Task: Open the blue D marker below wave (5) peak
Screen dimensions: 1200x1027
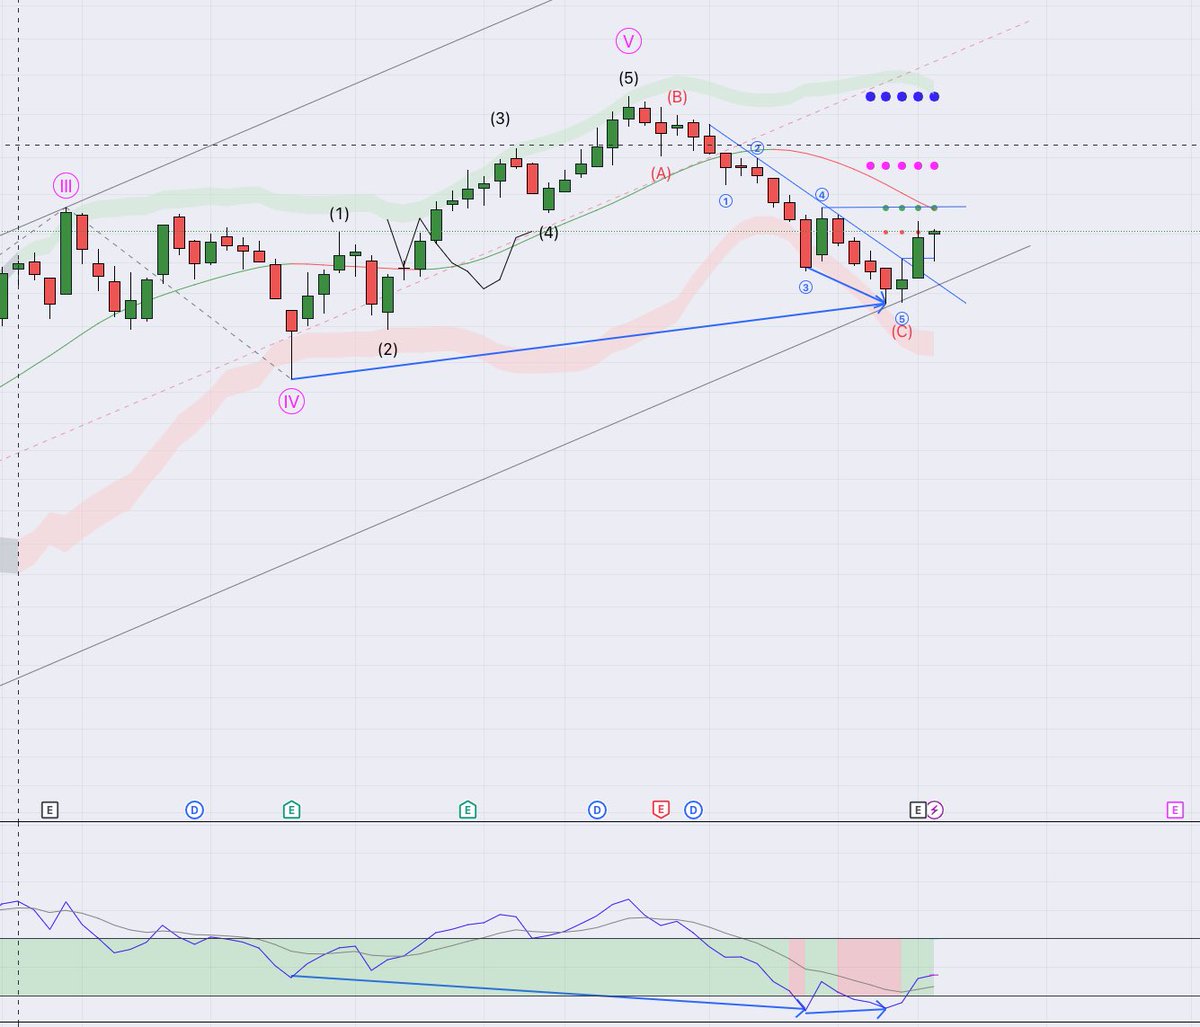Action: click(x=596, y=809)
